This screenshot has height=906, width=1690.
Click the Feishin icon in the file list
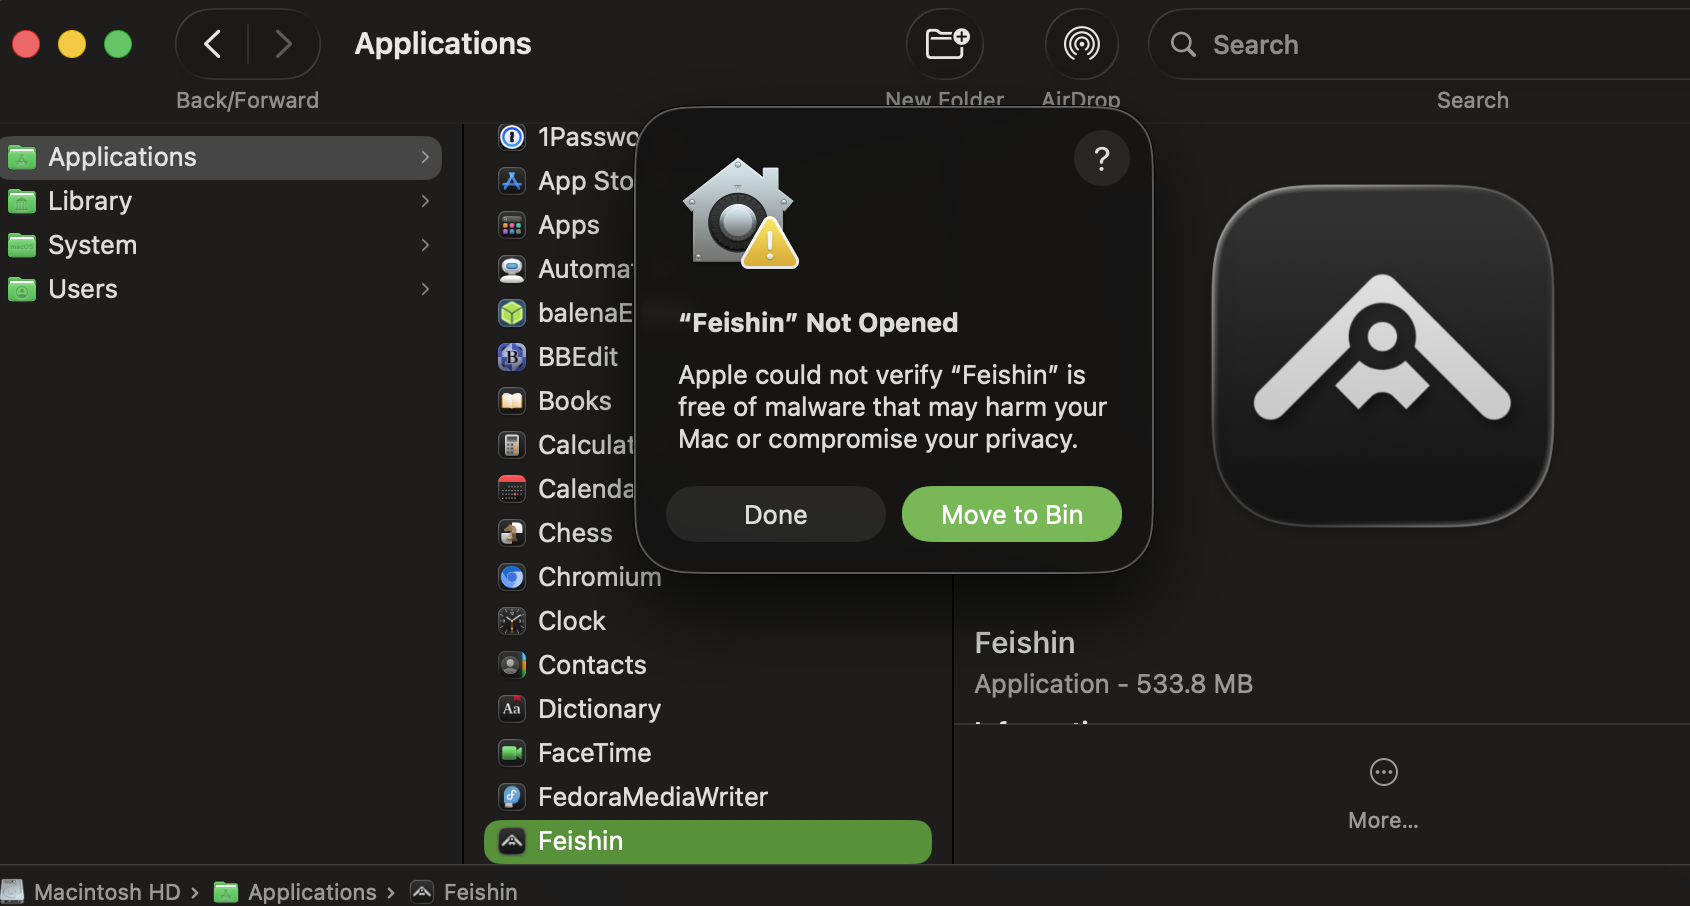[x=512, y=841]
